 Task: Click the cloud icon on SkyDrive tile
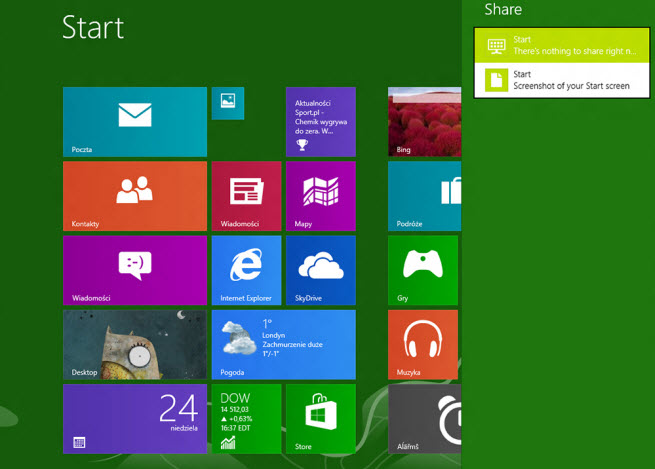tap(321, 265)
